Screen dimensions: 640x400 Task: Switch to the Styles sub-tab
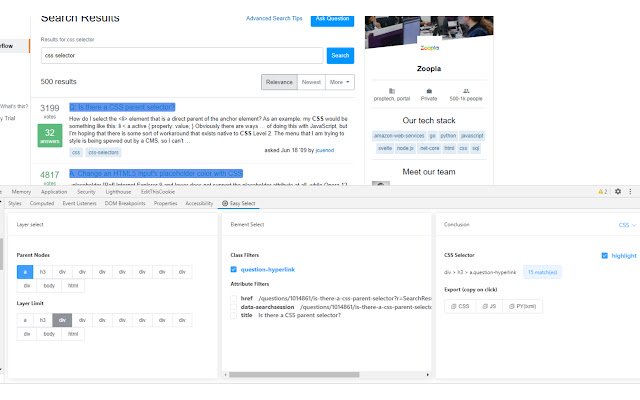pyautogui.click(x=15, y=203)
